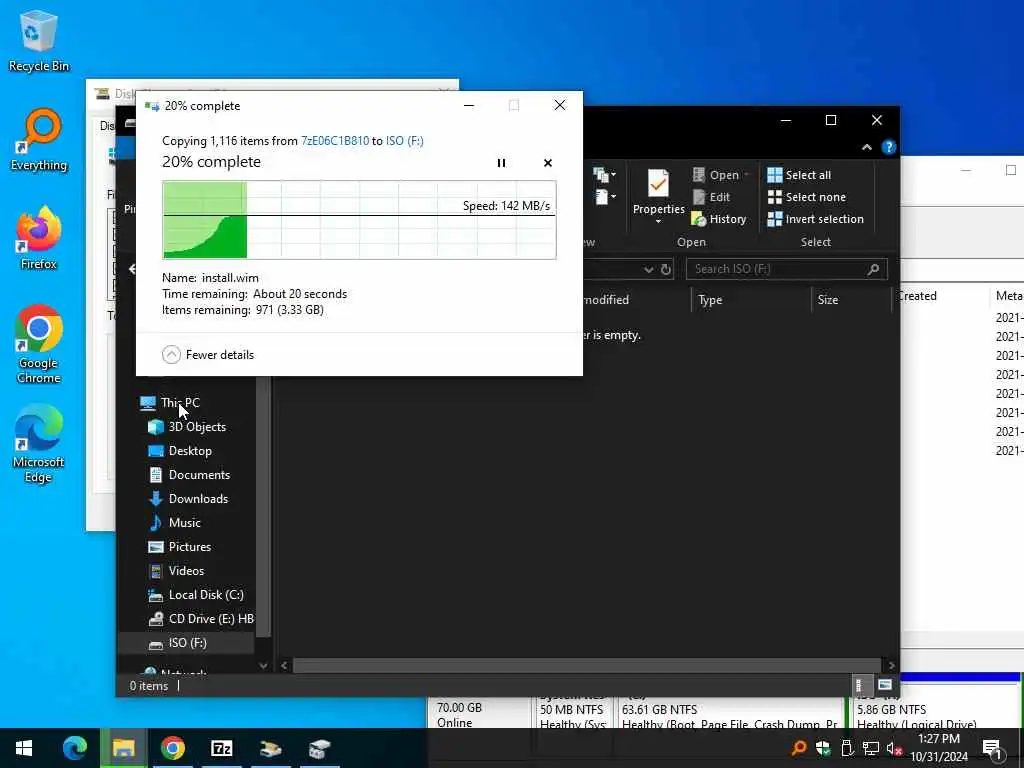The image size is (1024, 768).
Task: Click the muted volume tray icon
Action: [894, 748]
